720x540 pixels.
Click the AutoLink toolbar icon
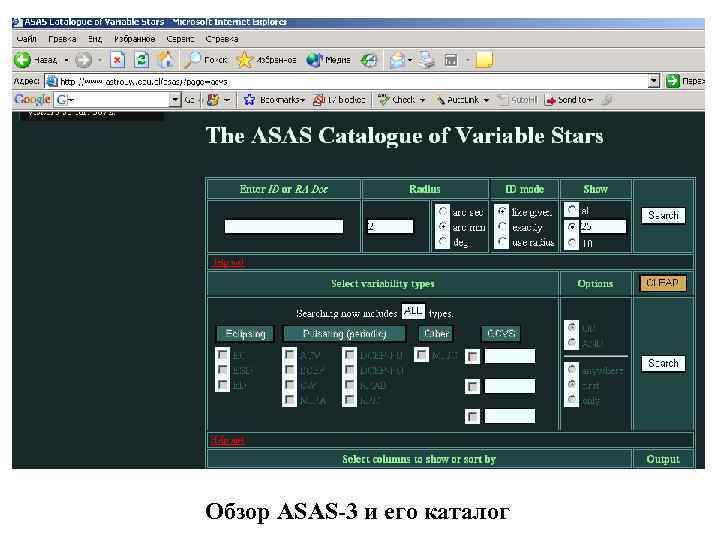click(440, 100)
